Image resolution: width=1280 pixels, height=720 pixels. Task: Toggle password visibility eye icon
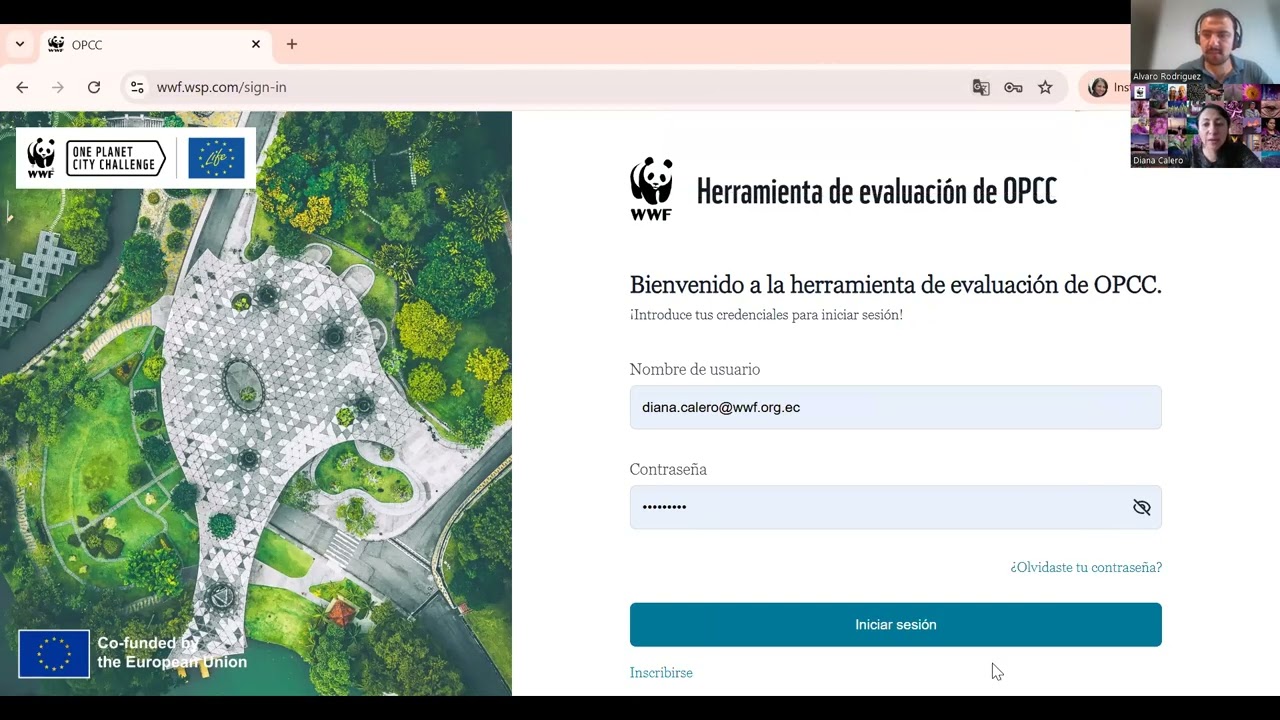pos(1141,507)
